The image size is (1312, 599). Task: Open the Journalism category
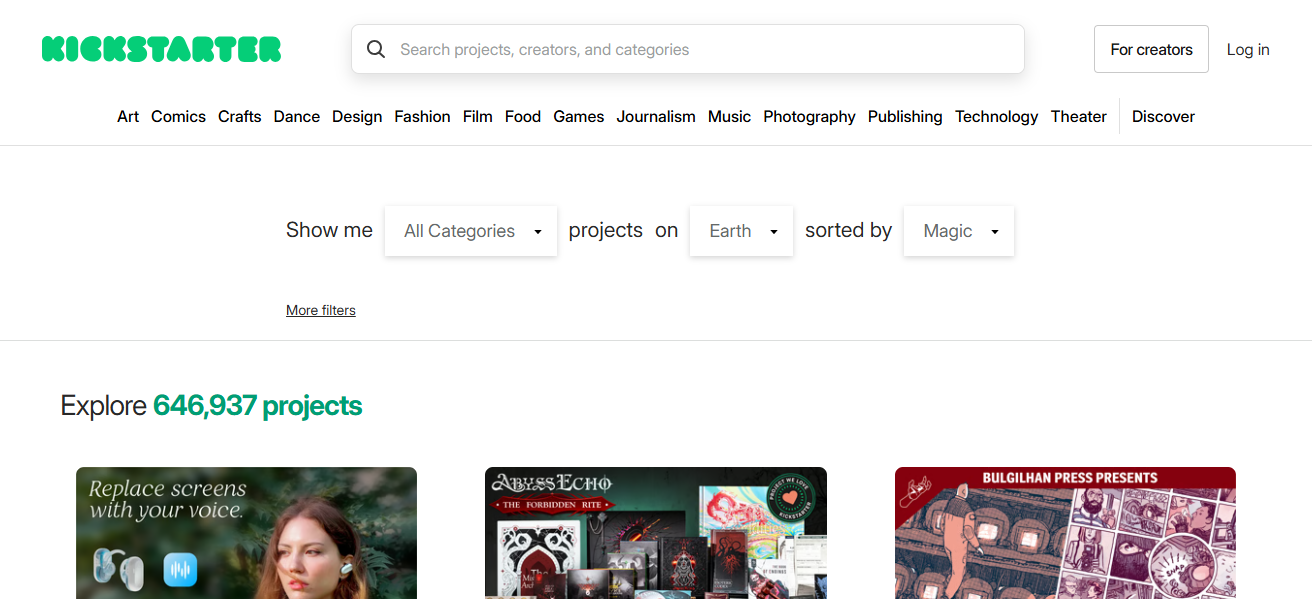point(656,116)
